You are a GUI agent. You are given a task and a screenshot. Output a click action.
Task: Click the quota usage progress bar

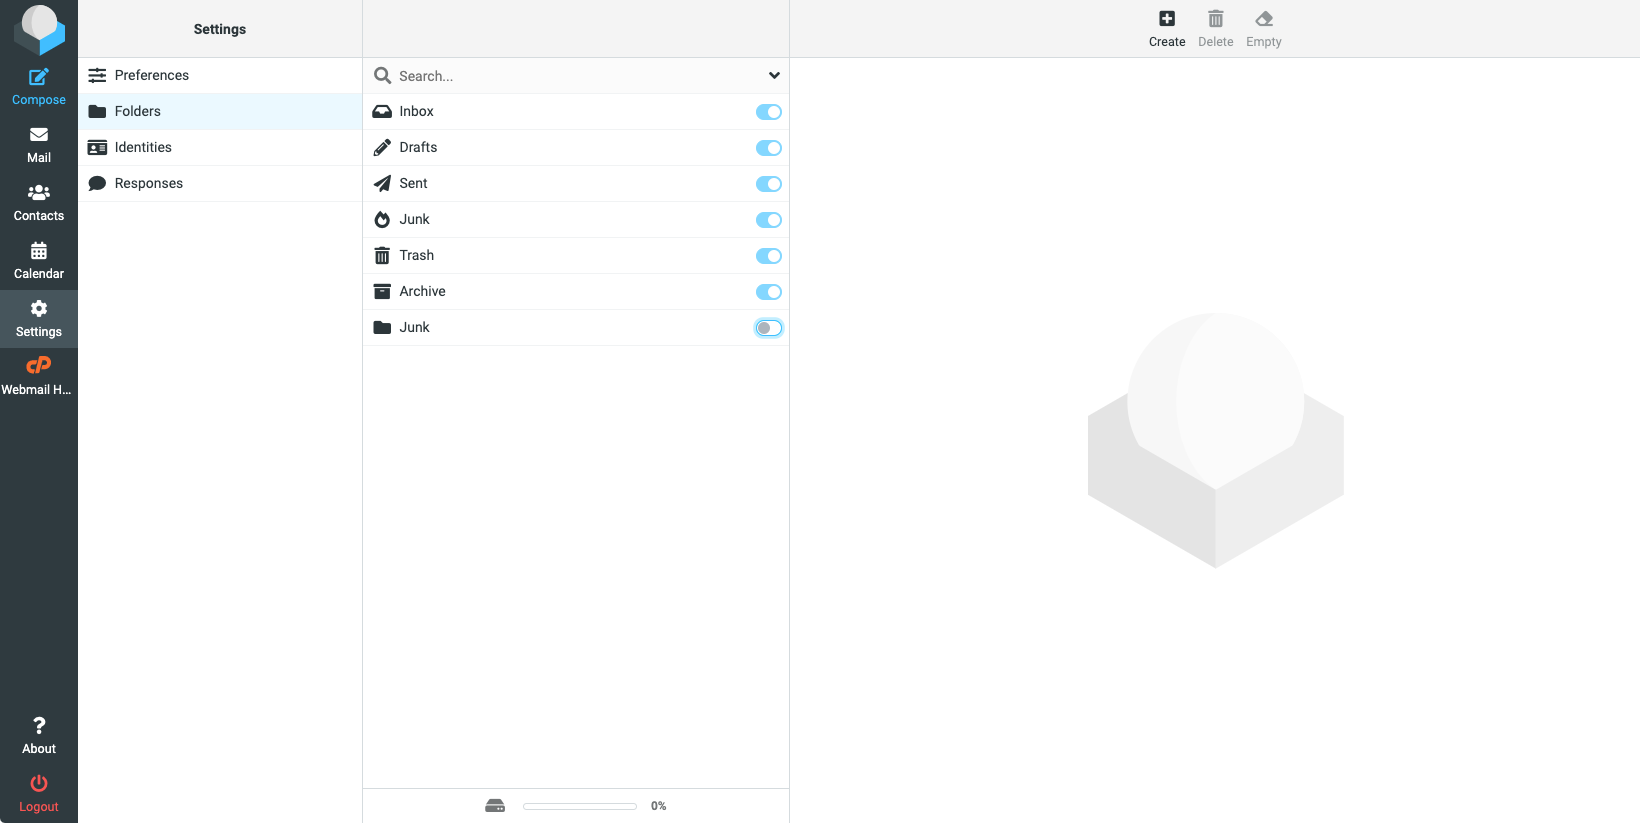tap(580, 806)
